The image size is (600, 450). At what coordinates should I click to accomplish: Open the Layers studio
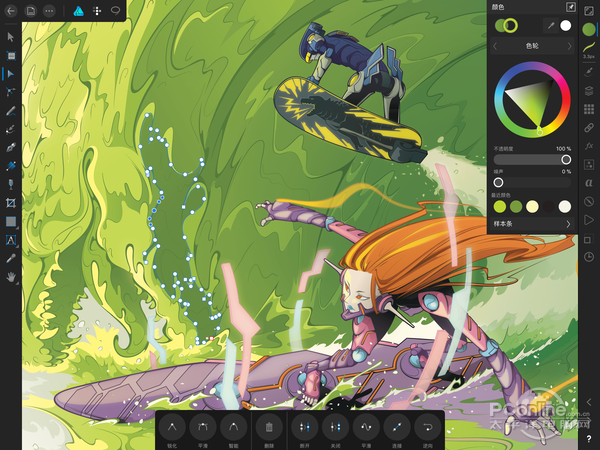[589, 91]
